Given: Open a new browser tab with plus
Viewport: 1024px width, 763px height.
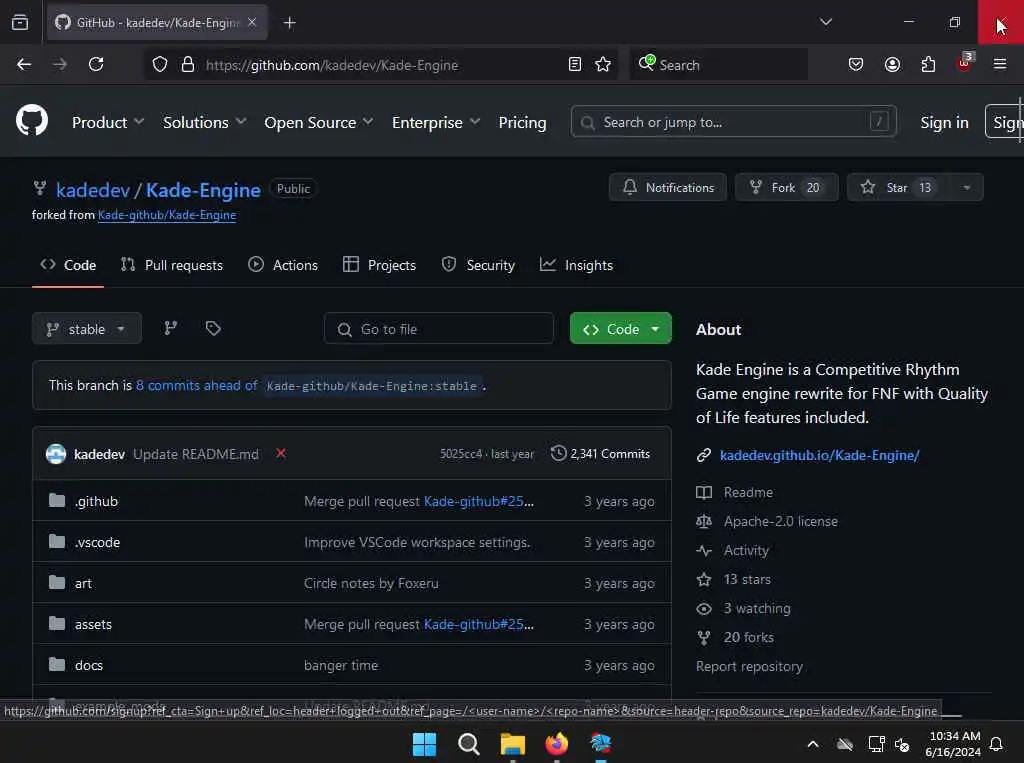Looking at the screenshot, I should (x=289, y=23).
